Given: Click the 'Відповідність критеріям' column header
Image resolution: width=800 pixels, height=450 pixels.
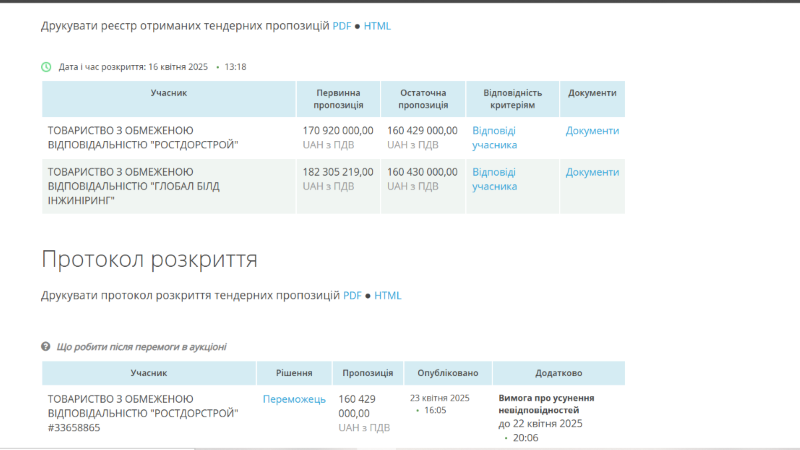Looking at the screenshot, I should coord(511,98).
